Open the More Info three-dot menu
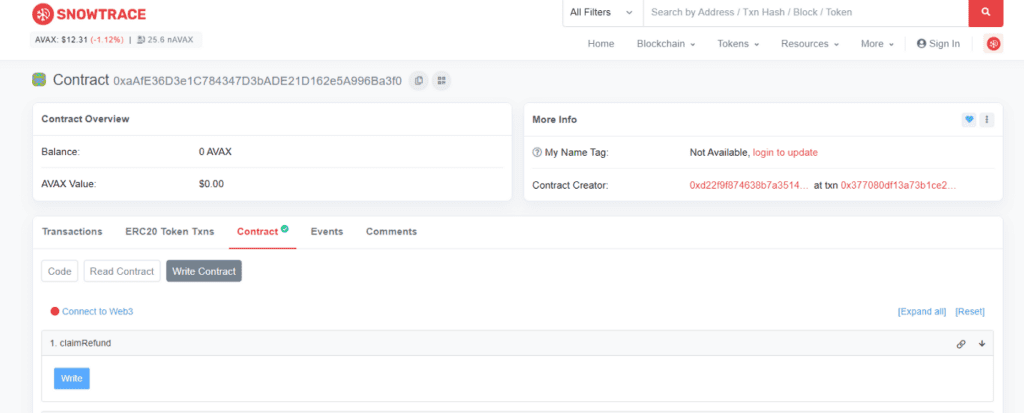Image resolution: width=1024 pixels, height=413 pixels. pyautogui.click(x=987, y=120)
